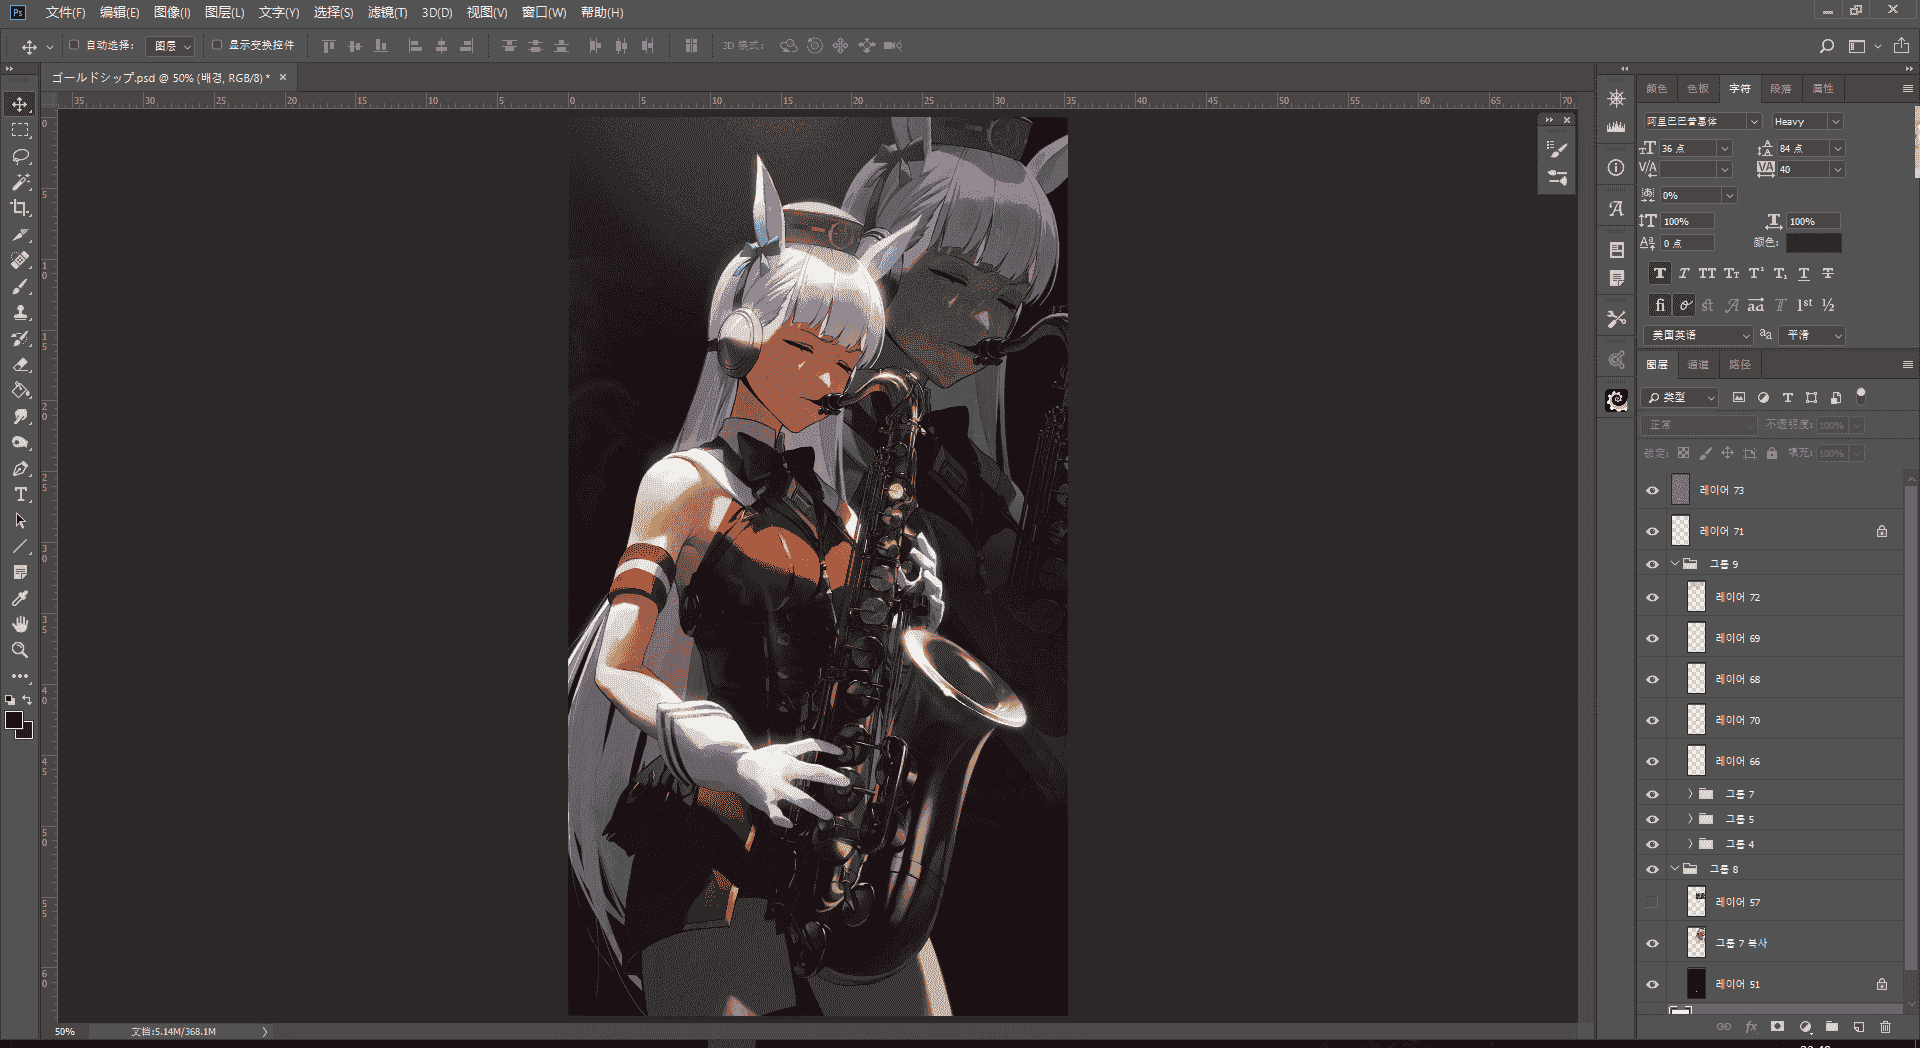The height and width of the screenshot is (1048, 1920).
Task: Open the 图像(I) menu
Action: point(172,12)
